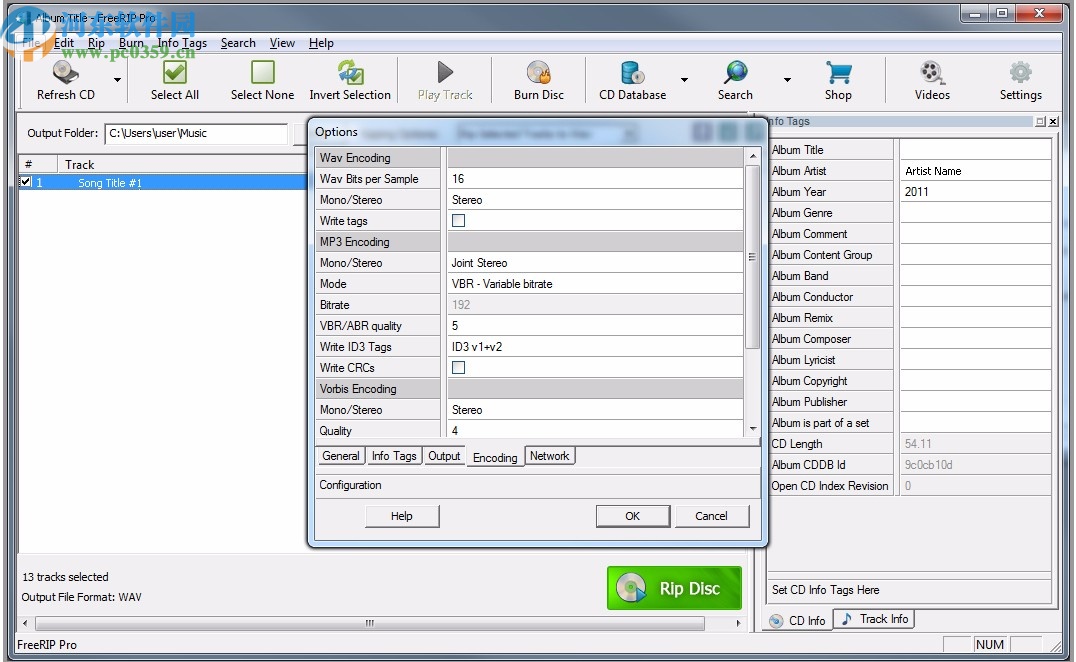Expand the Search toolbar dropdown arrow
Viewport: 1076px width, 662px height.
click(x=786, y=80)
